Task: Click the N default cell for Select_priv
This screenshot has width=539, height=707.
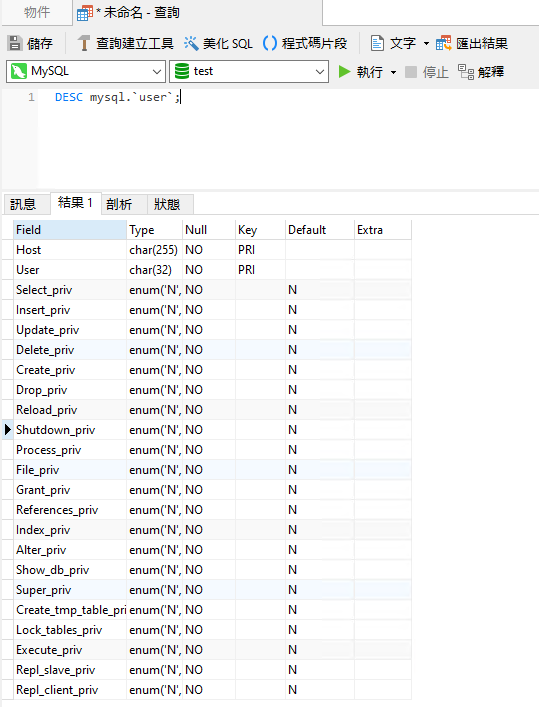Action: click(320, 290)
